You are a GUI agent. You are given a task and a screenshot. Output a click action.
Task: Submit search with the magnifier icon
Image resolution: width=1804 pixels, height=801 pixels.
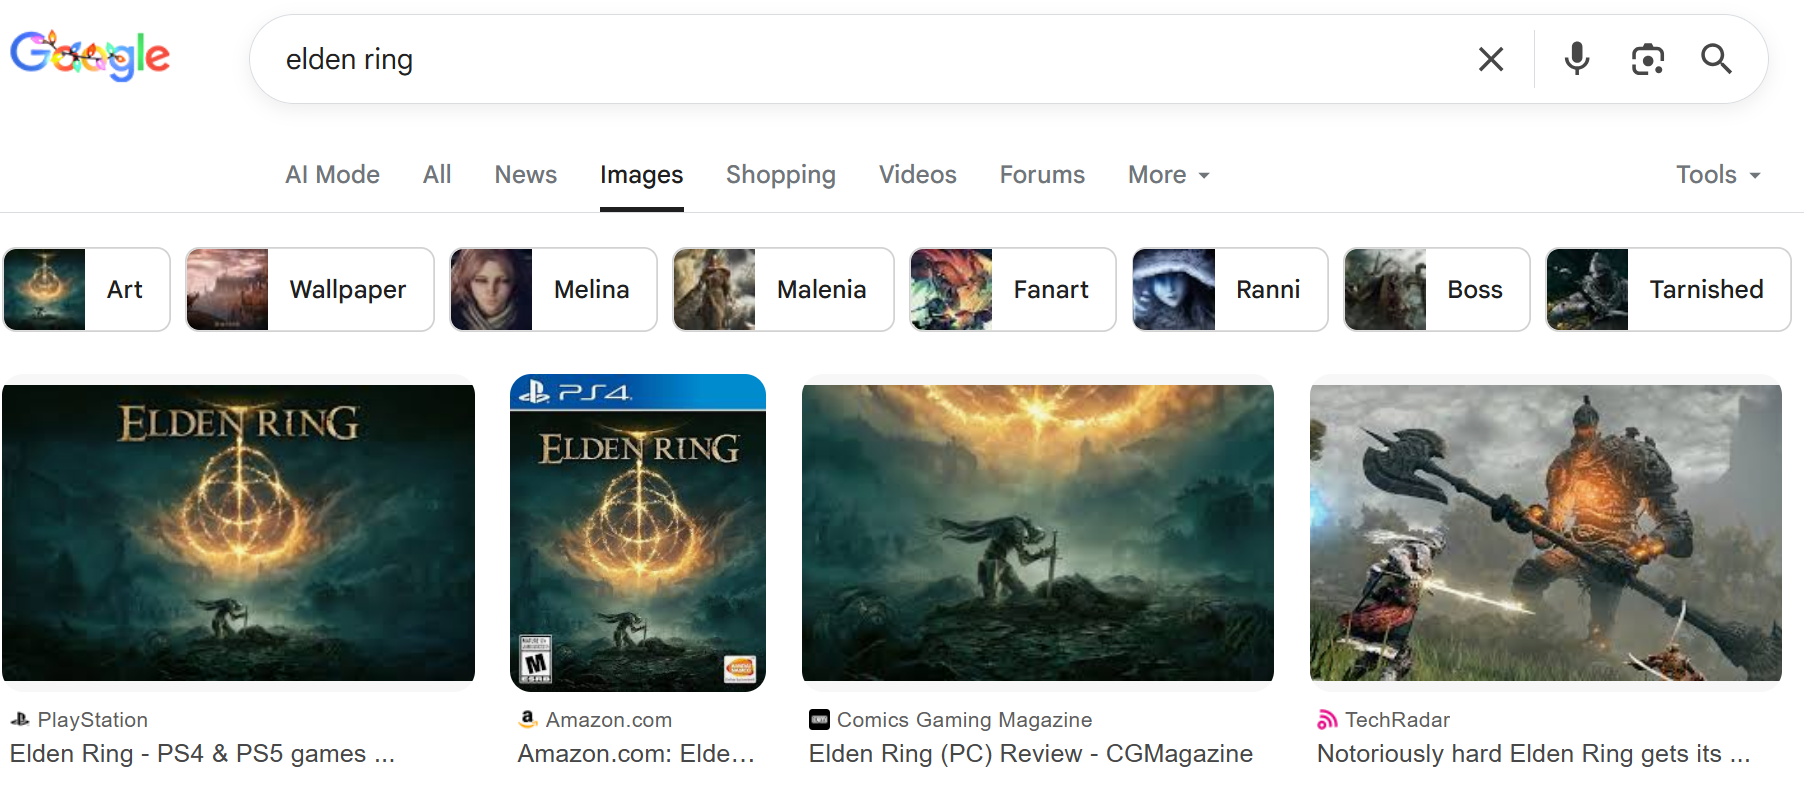click(1716, 59)
